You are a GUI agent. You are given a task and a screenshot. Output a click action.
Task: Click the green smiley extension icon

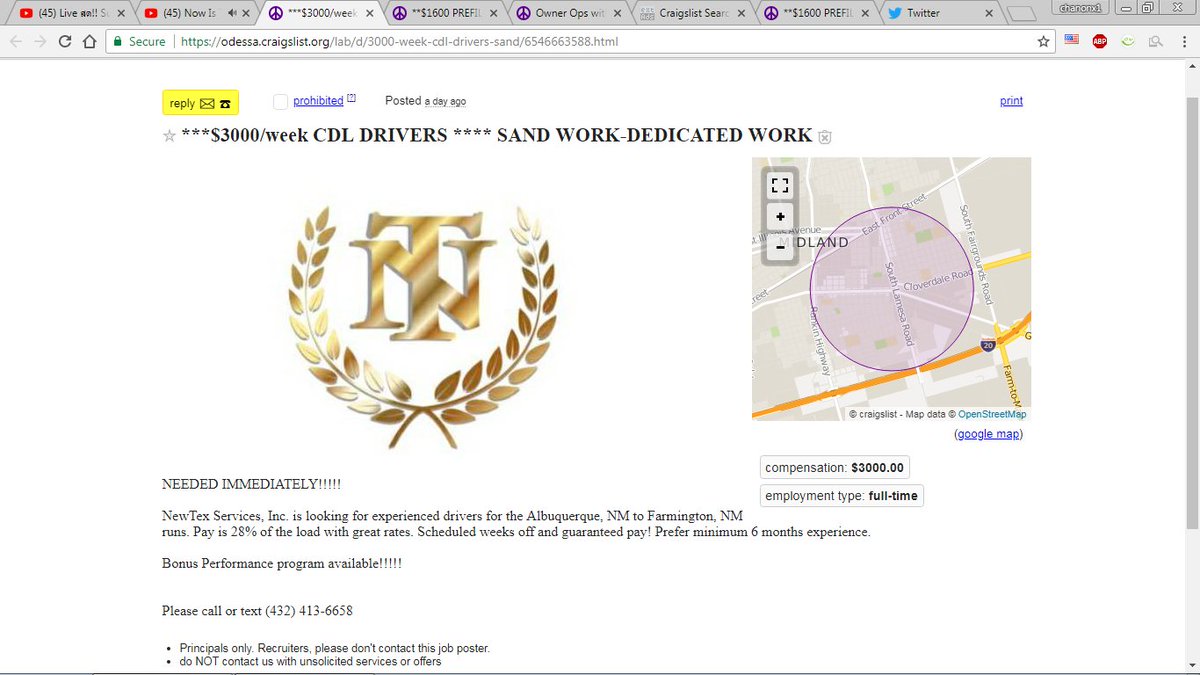pyautogui.click(x=1127, y=42)
